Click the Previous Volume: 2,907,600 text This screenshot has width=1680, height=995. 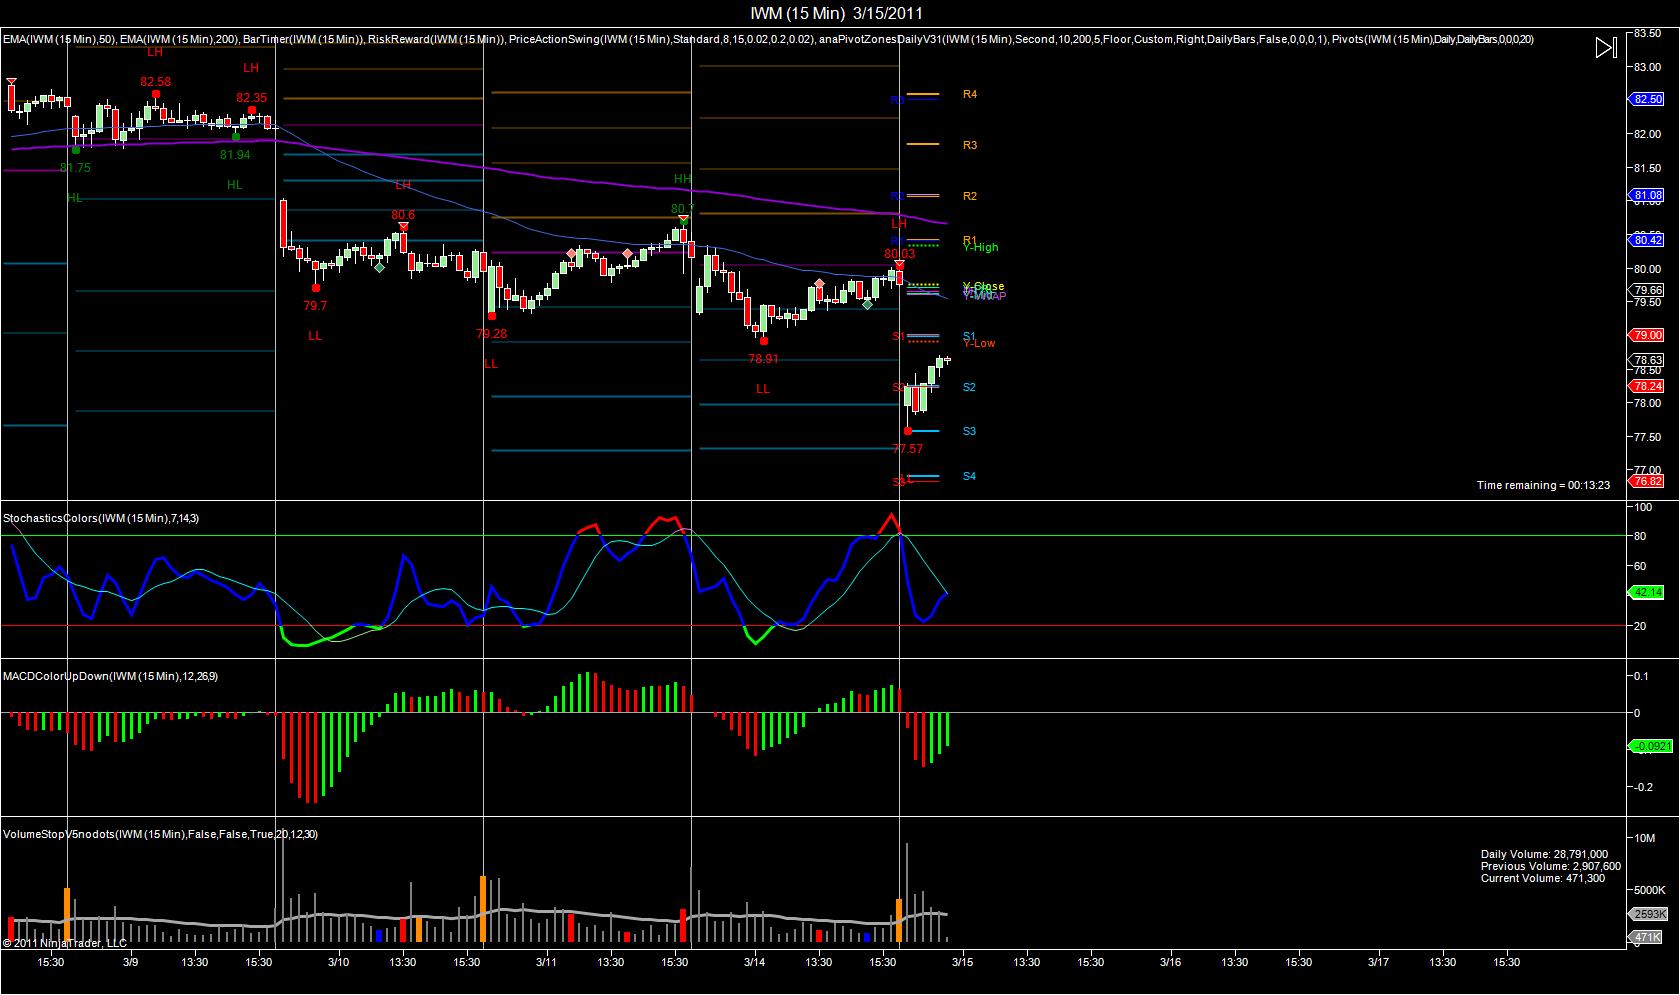[1551, 866]
